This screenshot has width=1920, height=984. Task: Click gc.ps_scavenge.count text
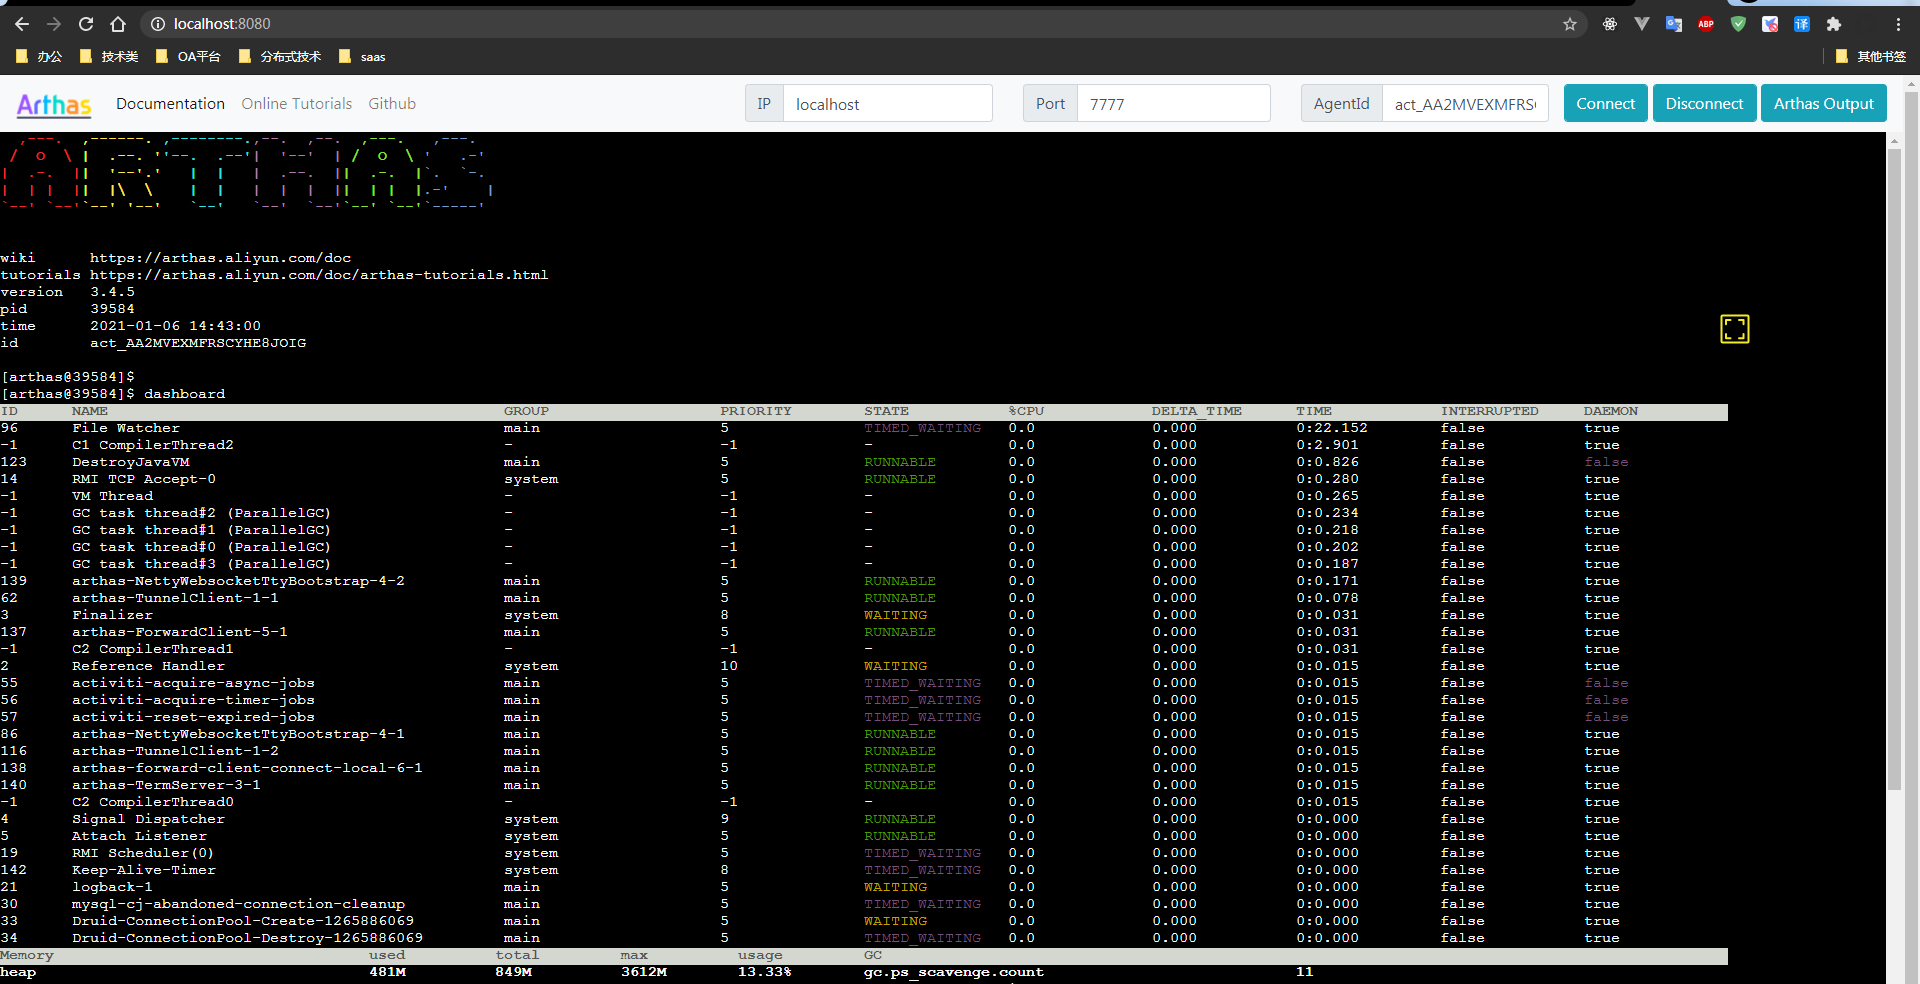[x=954, y=972]
